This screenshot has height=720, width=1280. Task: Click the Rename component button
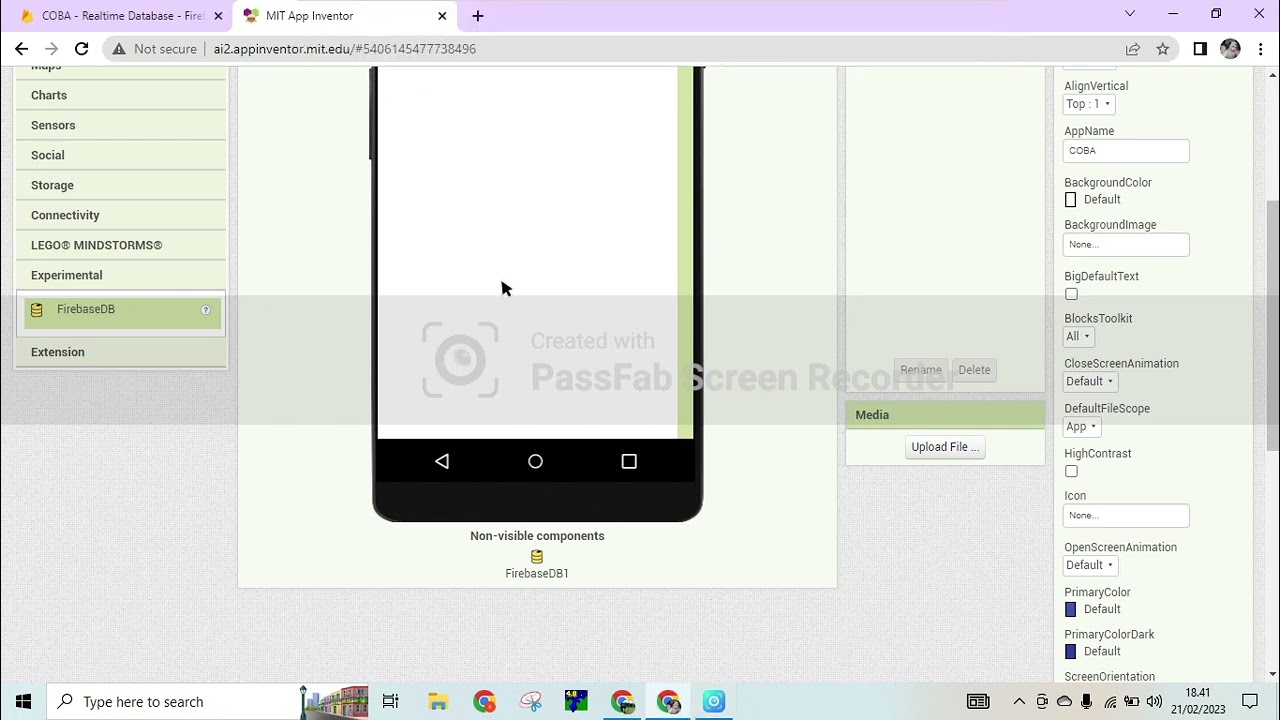[x=921, y=370]
